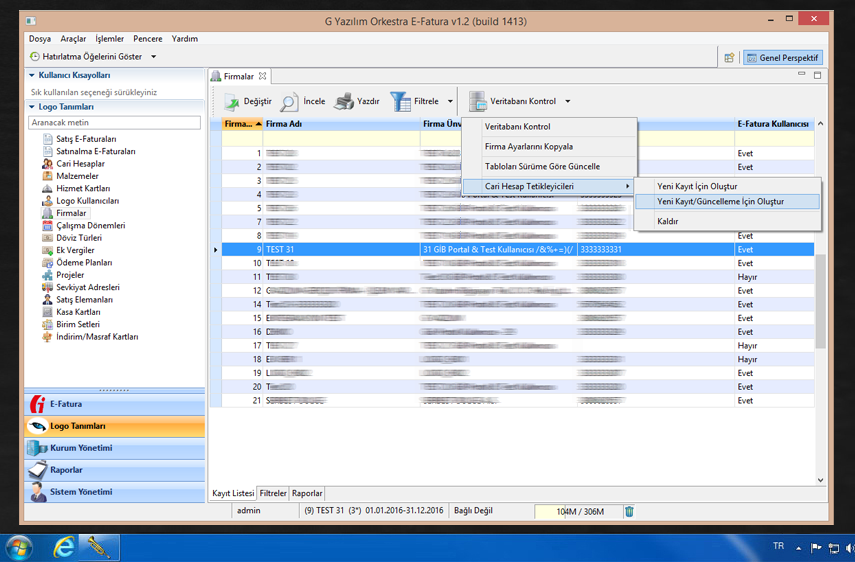
Task: Collapse the Logo Tanımları section
Action: pos(32,107)
